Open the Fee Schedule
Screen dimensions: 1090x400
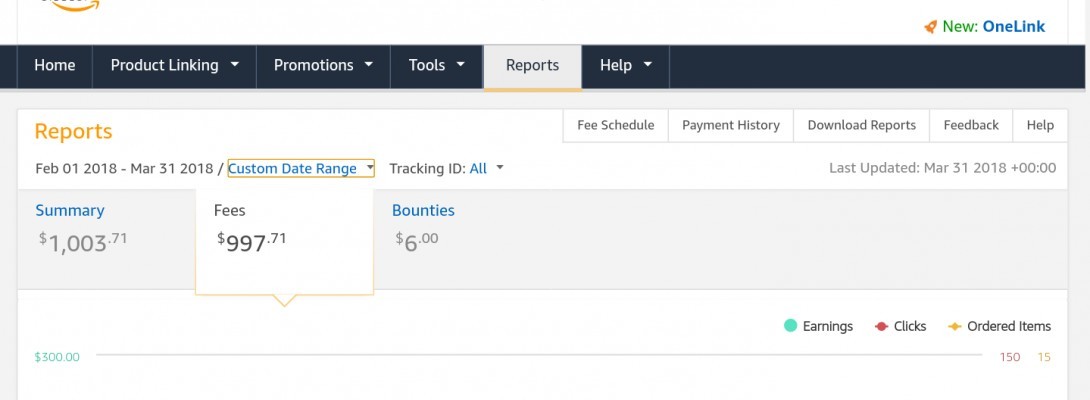pos(616,125)
